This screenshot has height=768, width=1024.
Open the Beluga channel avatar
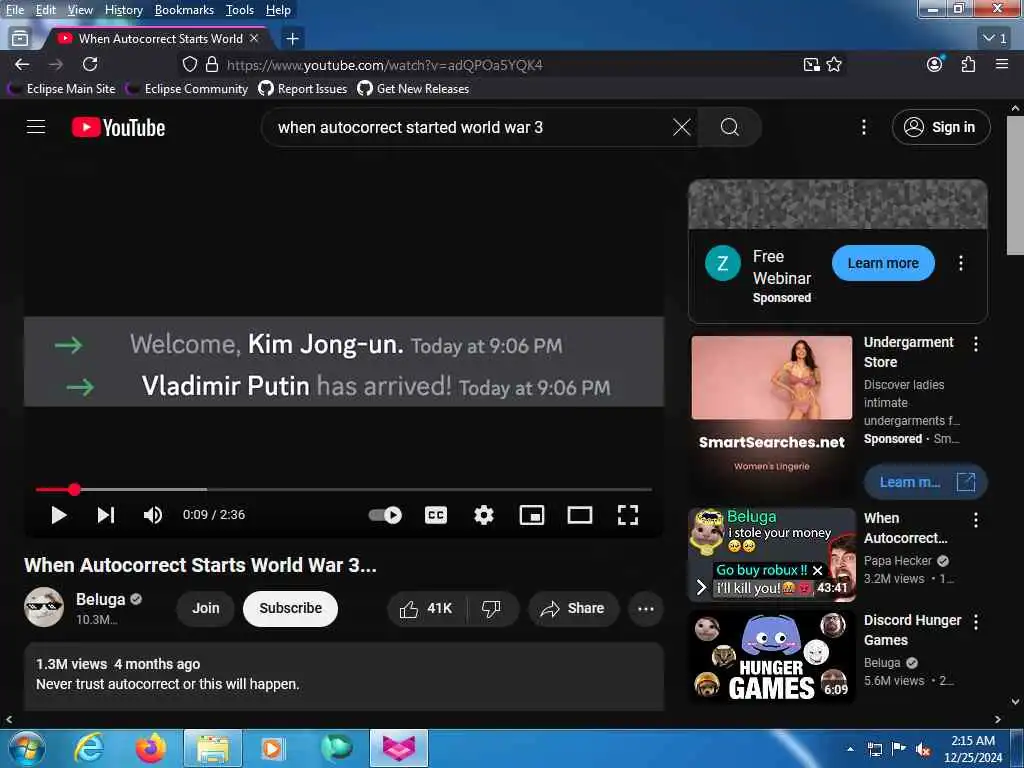44,607
